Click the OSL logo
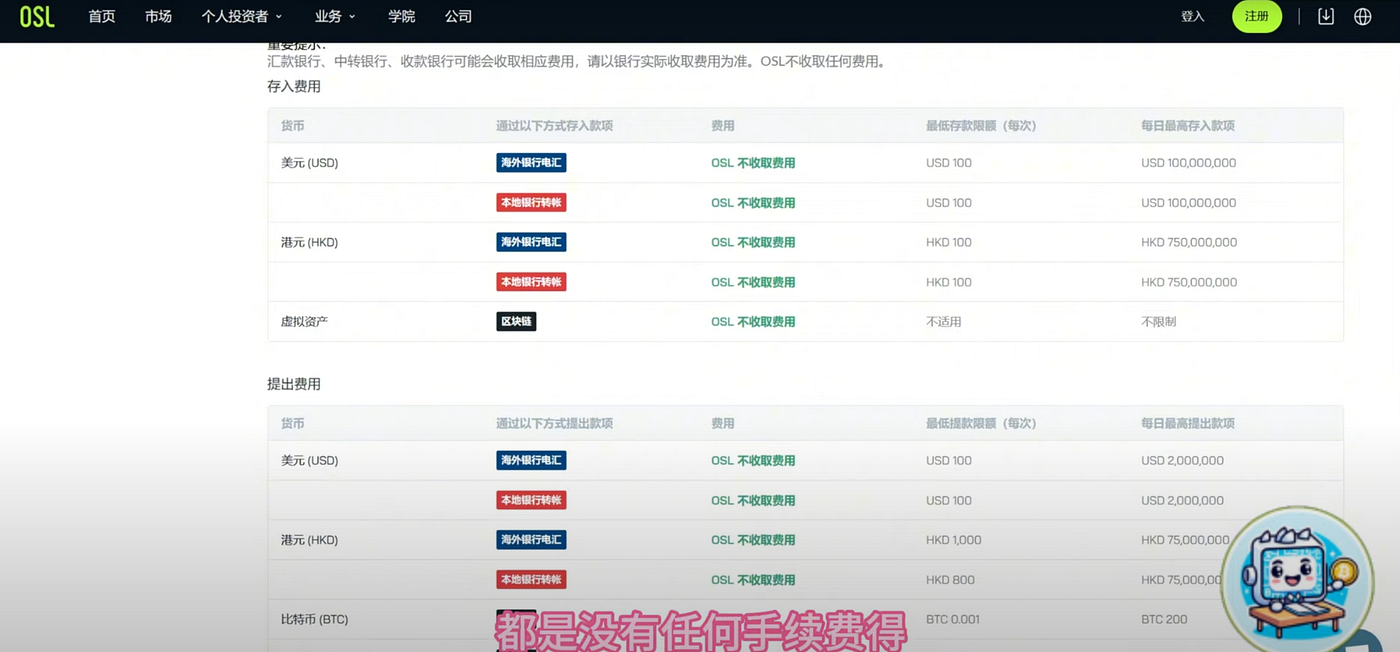1400x652 pixels. 37,16
